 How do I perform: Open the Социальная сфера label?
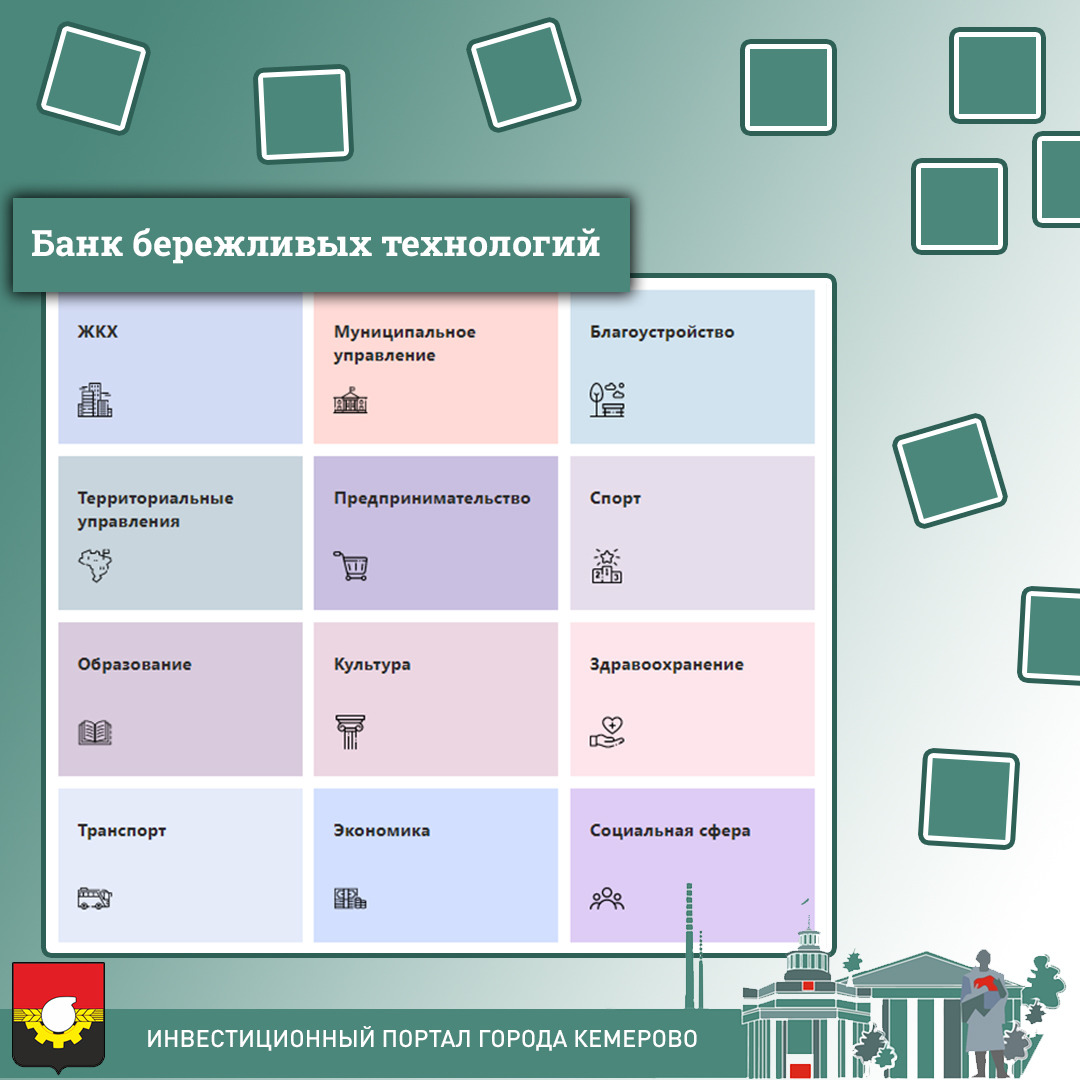pos(670,831)
